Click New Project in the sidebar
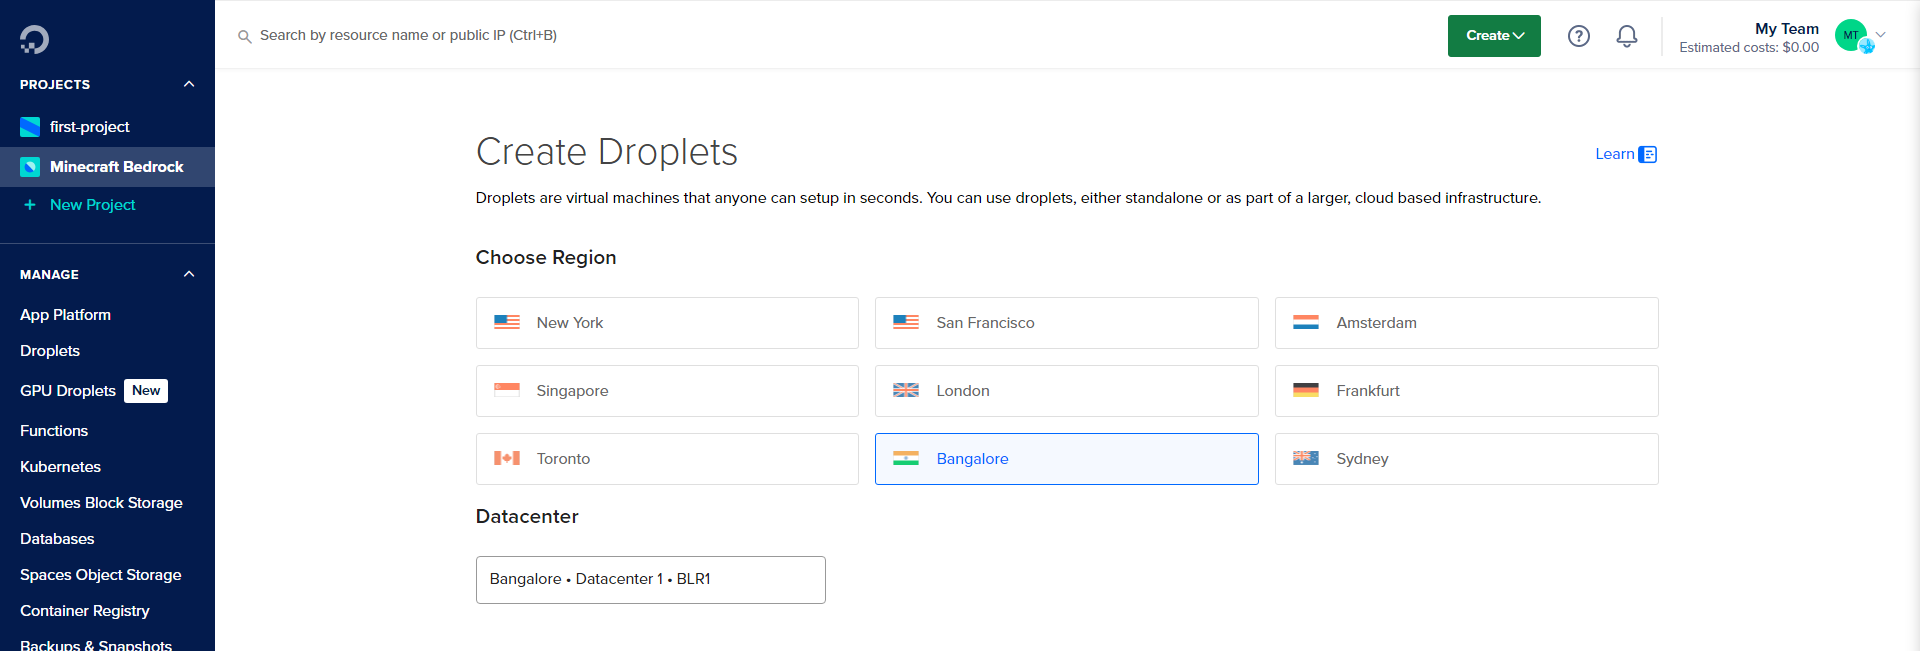 click(x=92, y=205)
